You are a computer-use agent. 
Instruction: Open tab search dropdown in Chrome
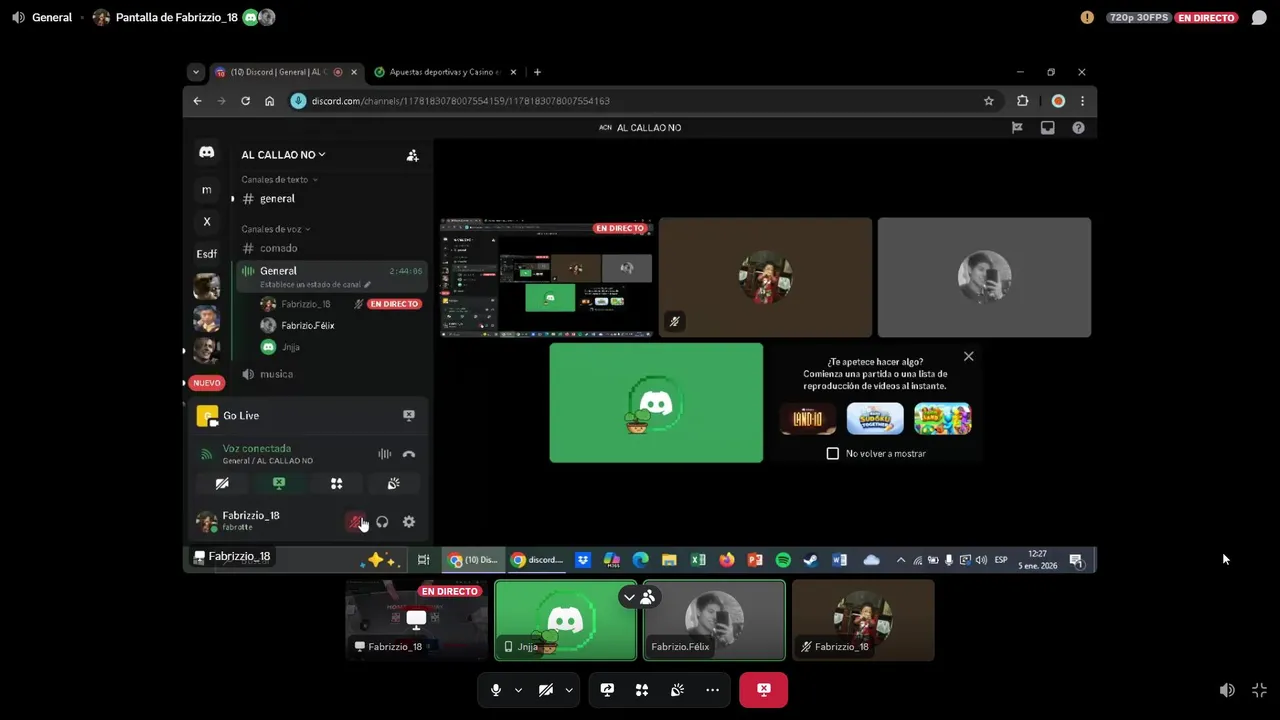coord(195,72)
